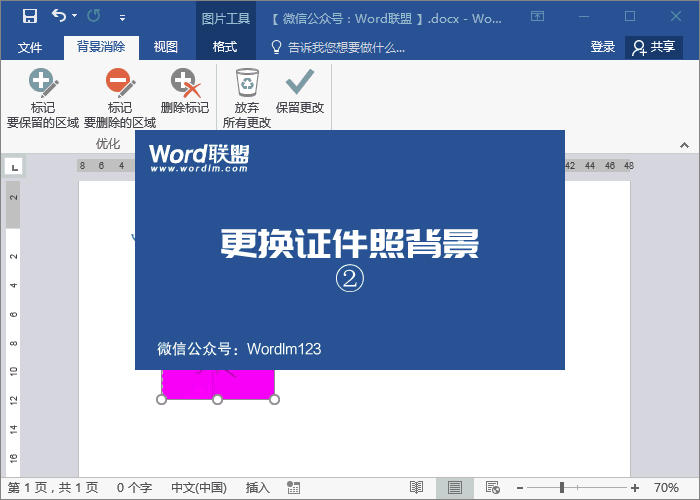Open zoom dialog via 70%
Viewport: 700px width, 500px height.
(666, 488)
